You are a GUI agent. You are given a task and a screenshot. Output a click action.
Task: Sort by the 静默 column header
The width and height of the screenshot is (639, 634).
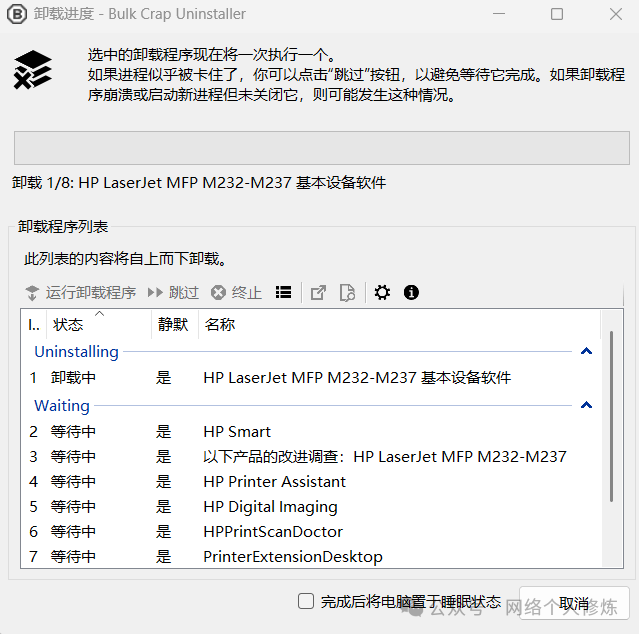tap(175, 324)
